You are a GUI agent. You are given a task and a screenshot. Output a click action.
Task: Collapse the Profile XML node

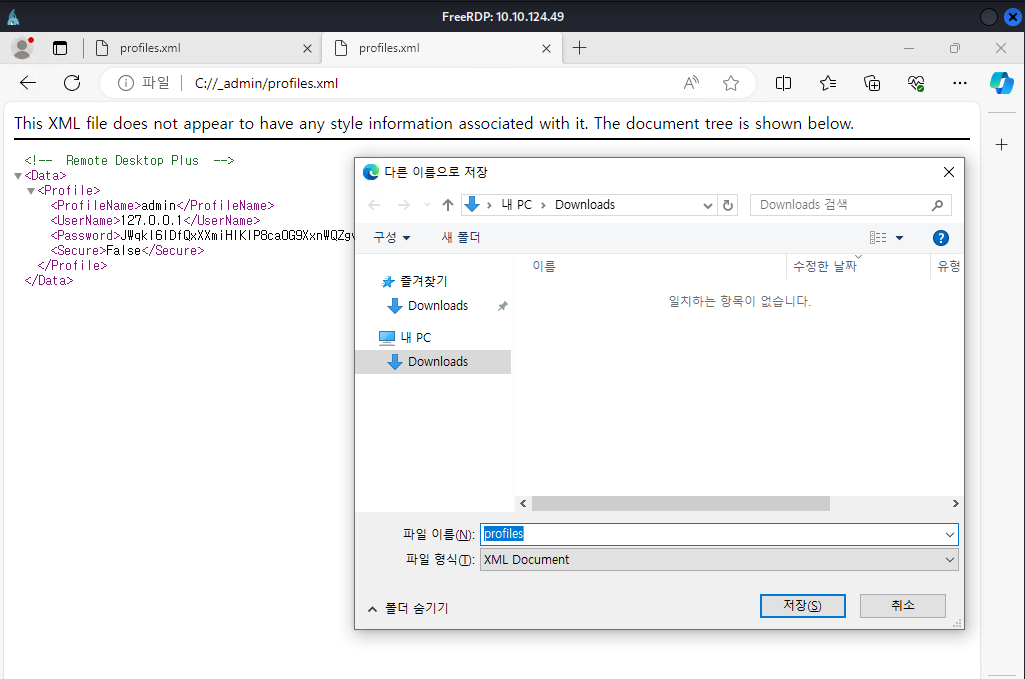pyautogui.click(x=31, y=191)
